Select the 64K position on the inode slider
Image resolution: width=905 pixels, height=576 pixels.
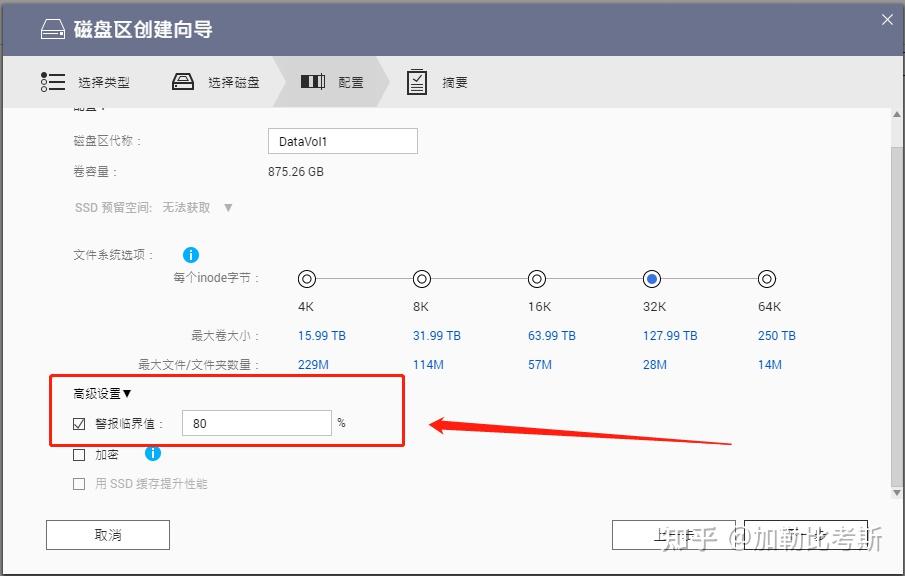pyautogui.click(x=767, y=279)
